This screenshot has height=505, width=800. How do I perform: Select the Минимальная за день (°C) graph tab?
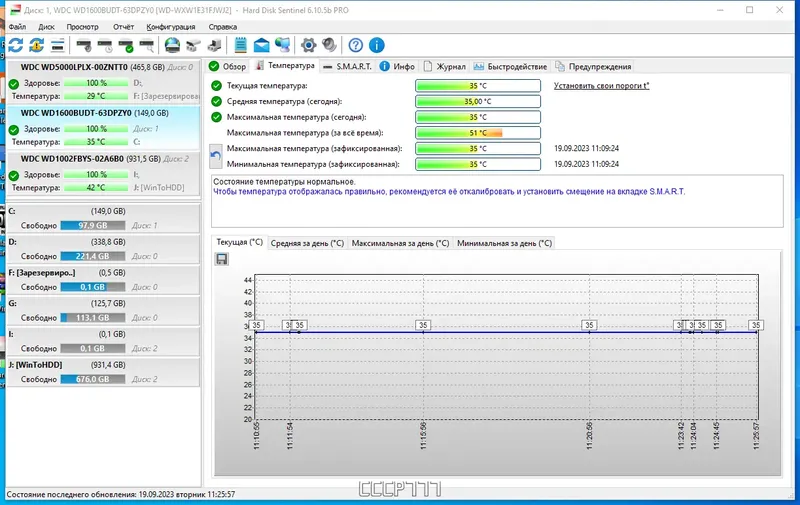[x=505, y=243]
